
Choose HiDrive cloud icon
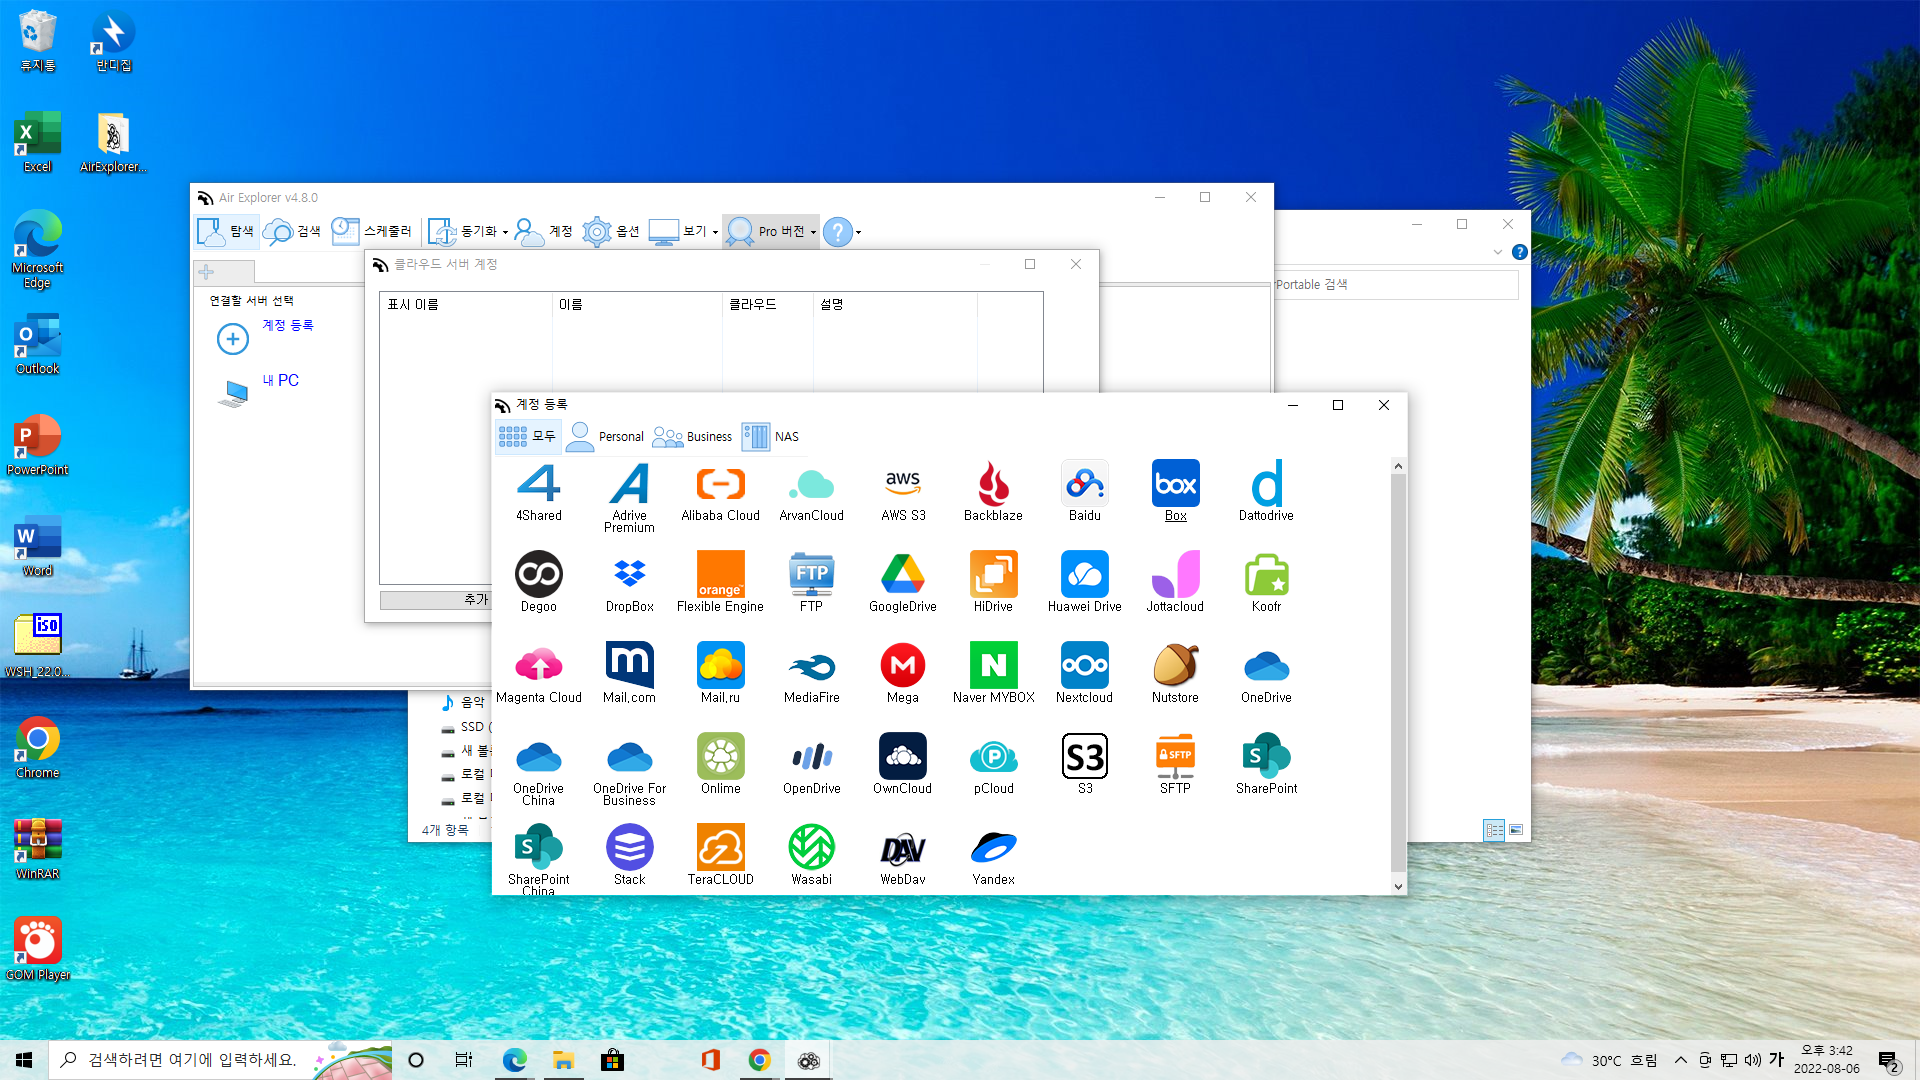[x=993, y=582]
